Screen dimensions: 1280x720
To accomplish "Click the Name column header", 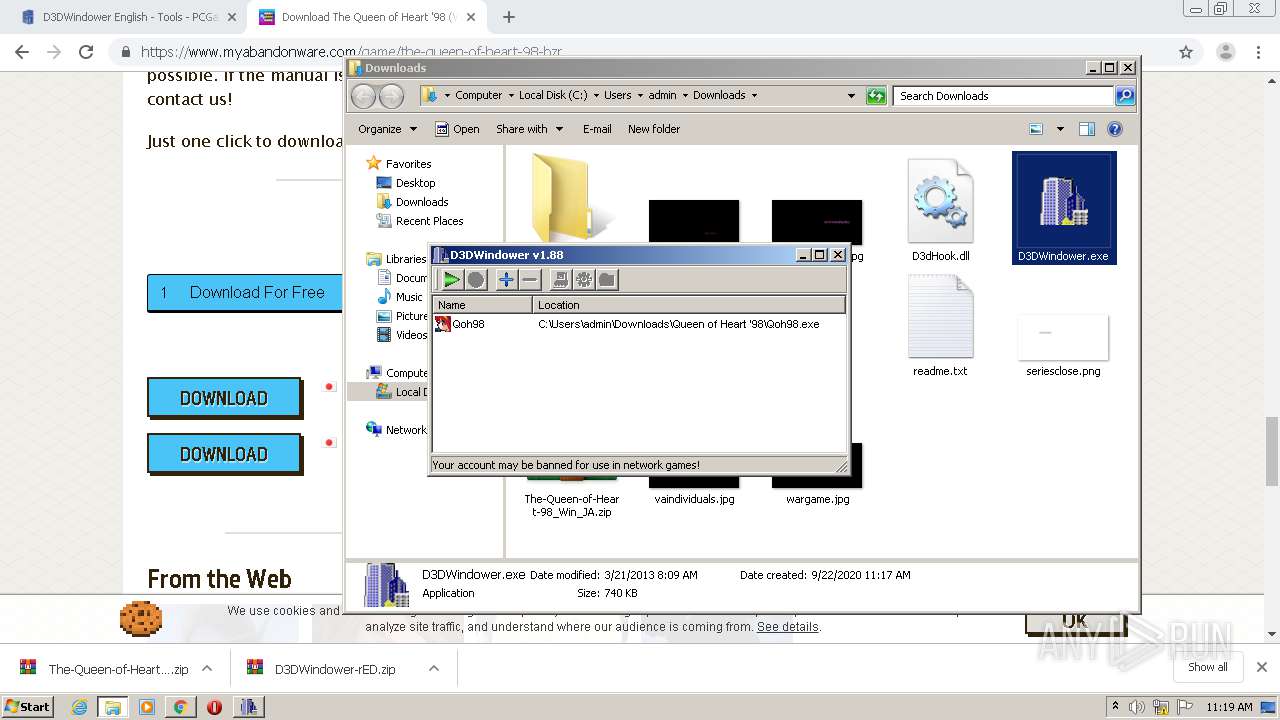I will (x=483, y=305).
